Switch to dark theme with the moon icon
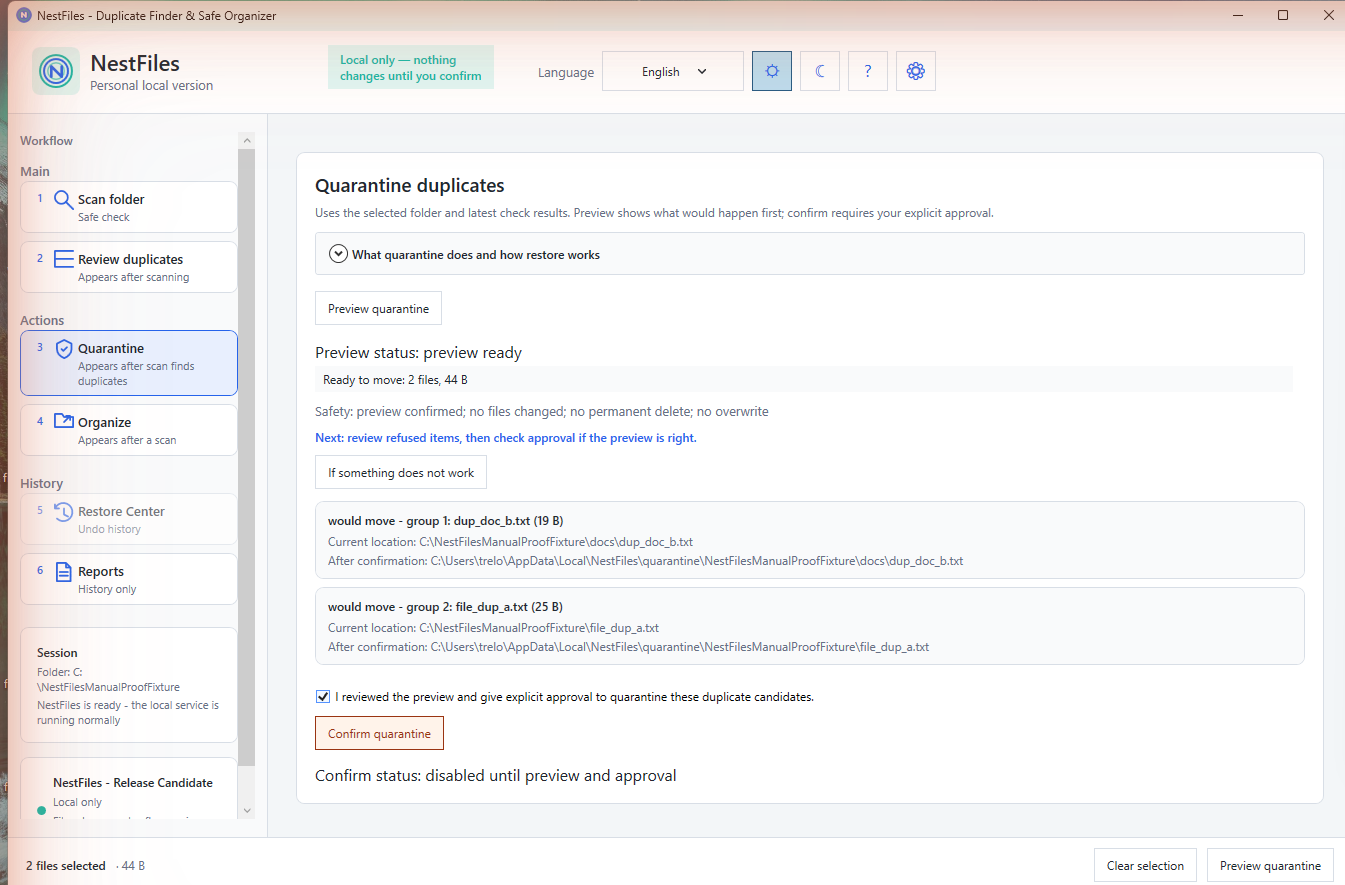Screen dimensions: 1345x885 [x=820, y=71]
